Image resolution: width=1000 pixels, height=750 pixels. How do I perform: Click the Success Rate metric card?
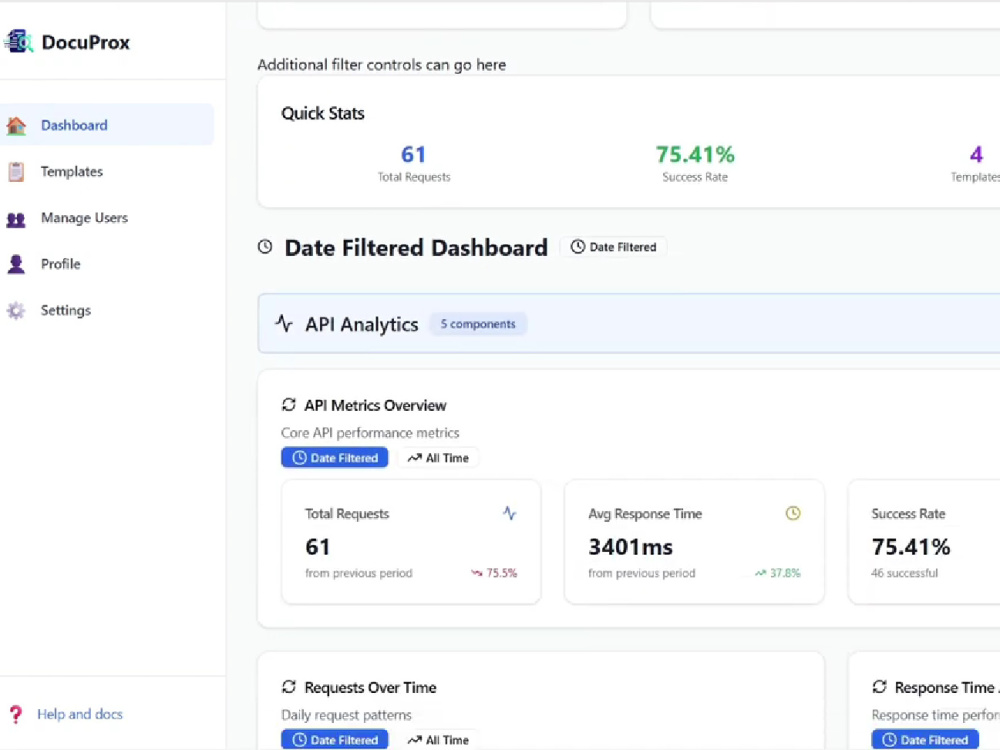(x=924, y=542)
